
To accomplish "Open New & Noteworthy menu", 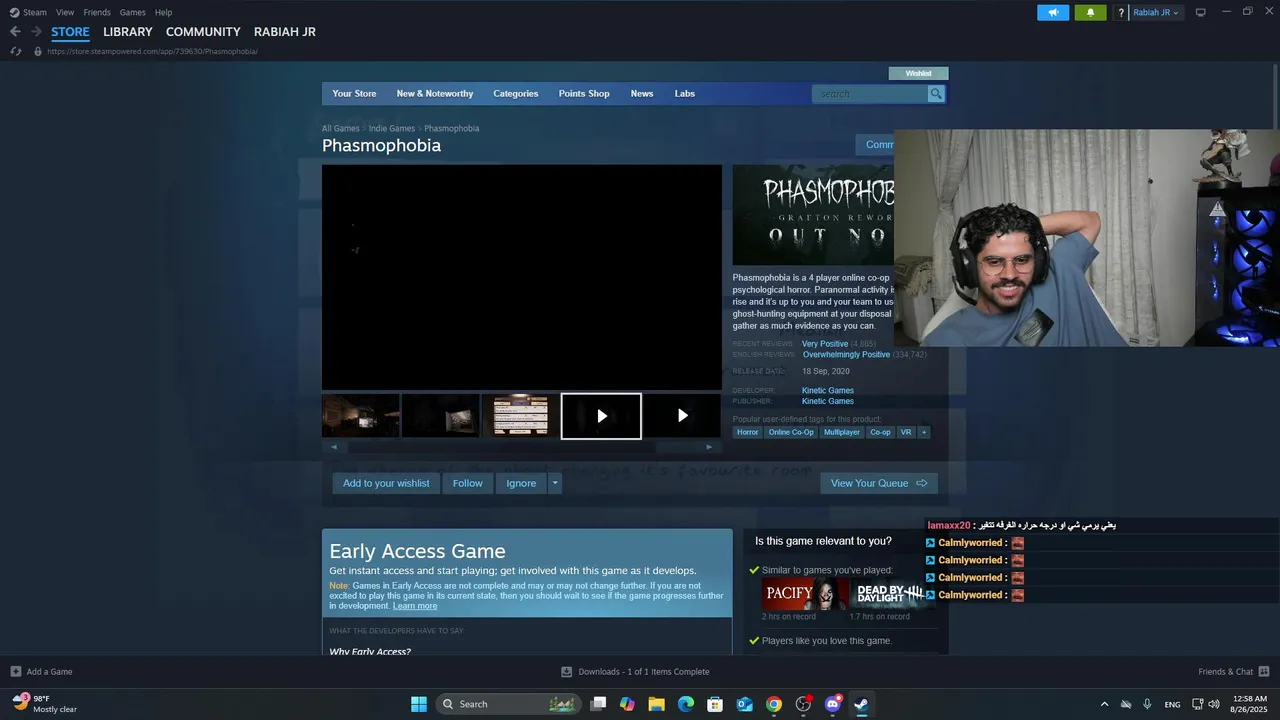I will 435,94.
